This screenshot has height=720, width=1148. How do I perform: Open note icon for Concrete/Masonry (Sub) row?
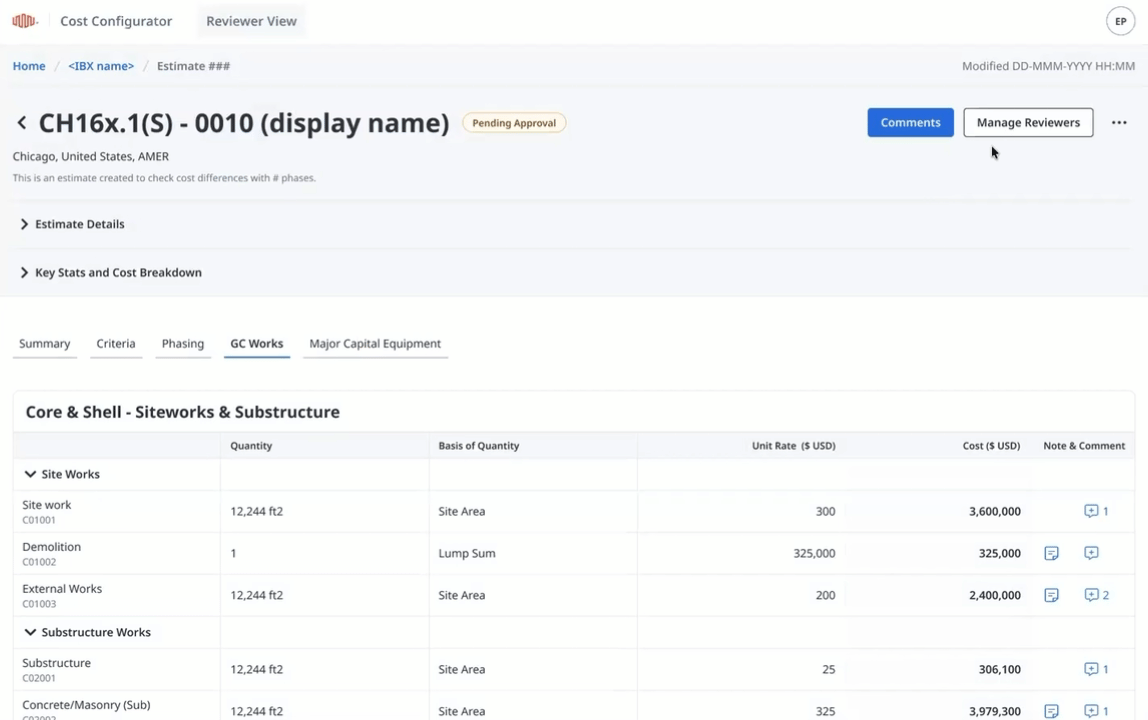tap(1051, 710)
